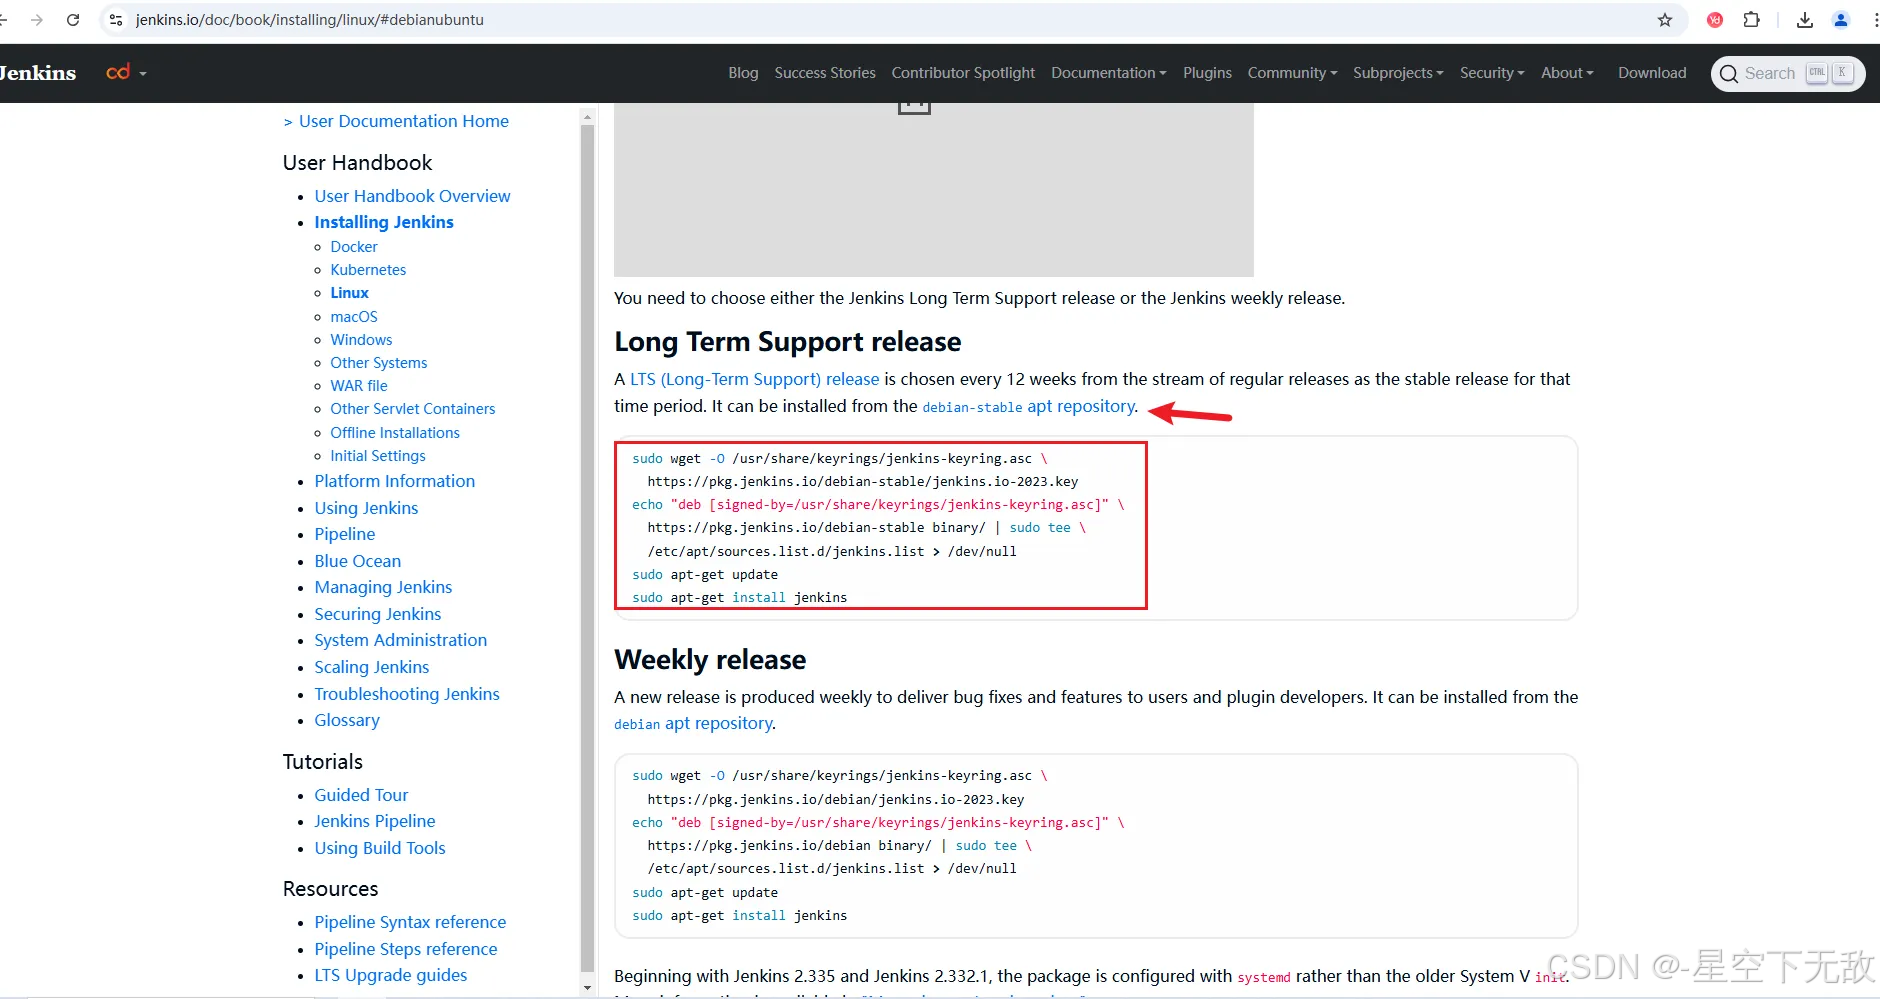Follow the debian-stable apt repository link

[1029, 406]
